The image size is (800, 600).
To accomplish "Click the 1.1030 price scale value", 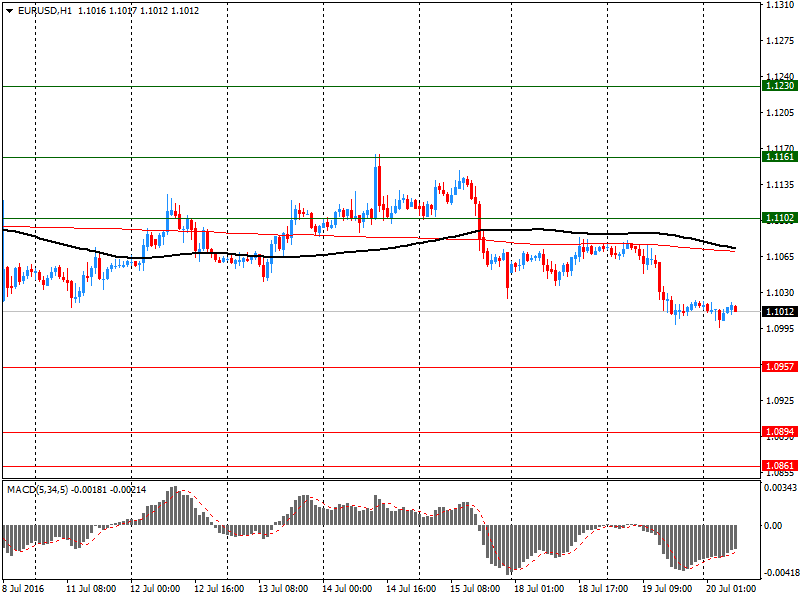I will [780, 293].
